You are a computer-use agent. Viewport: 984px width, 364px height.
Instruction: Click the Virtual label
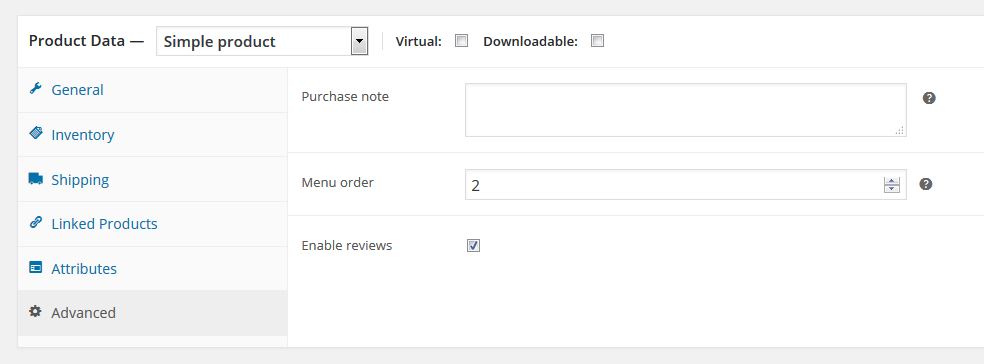[x=419, y=42]
